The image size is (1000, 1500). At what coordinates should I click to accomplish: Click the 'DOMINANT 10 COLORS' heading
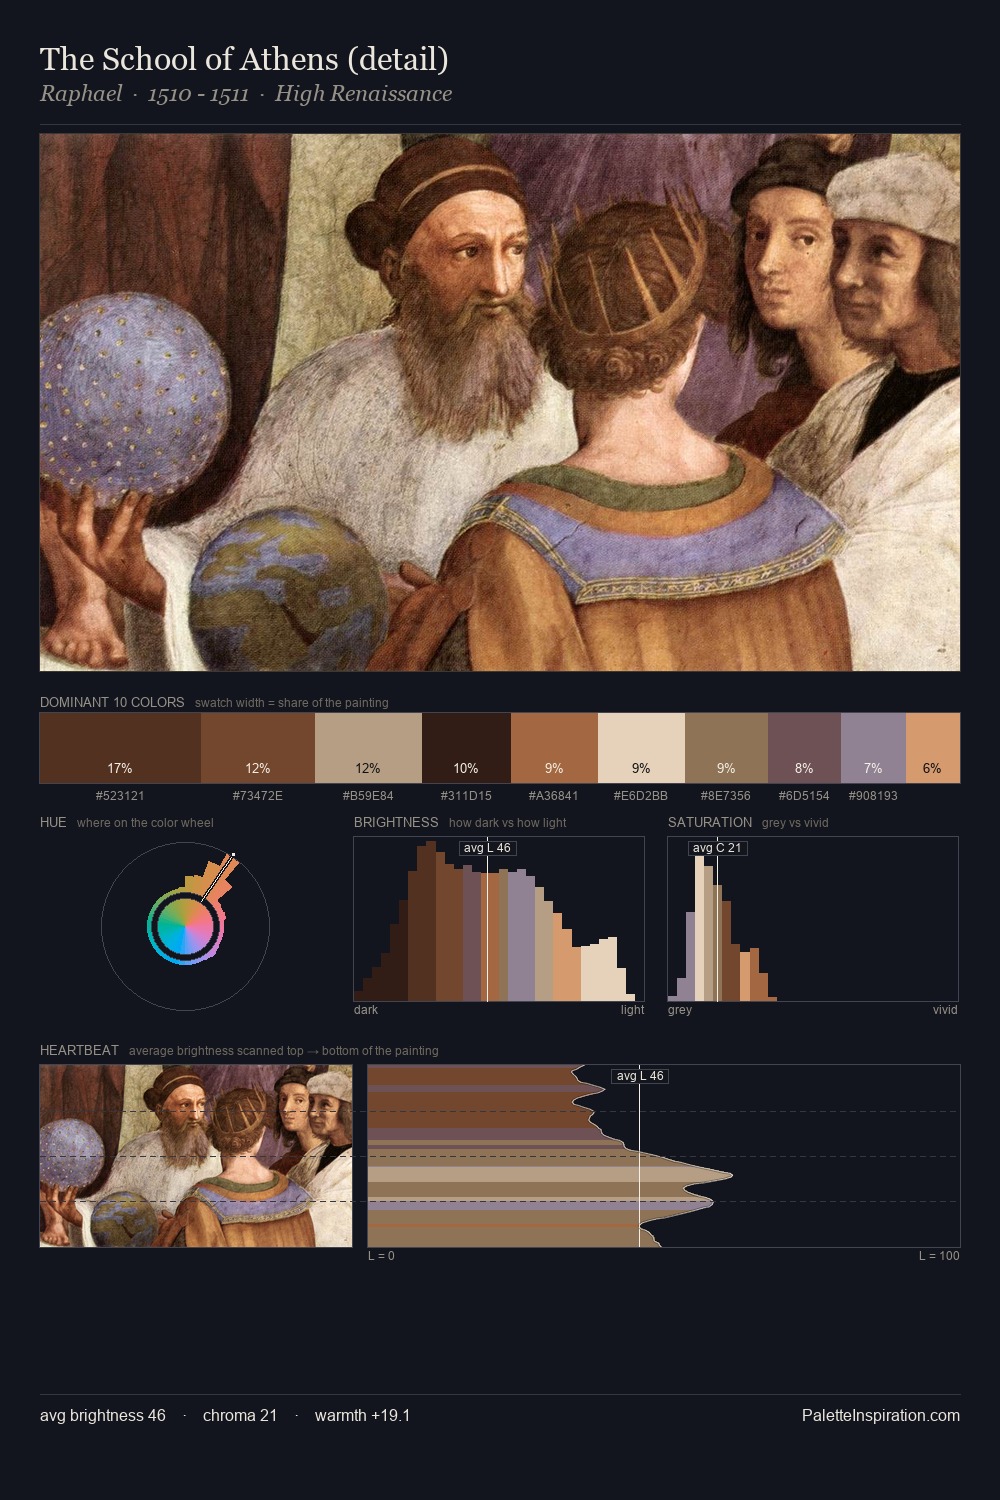coord(112,702)
